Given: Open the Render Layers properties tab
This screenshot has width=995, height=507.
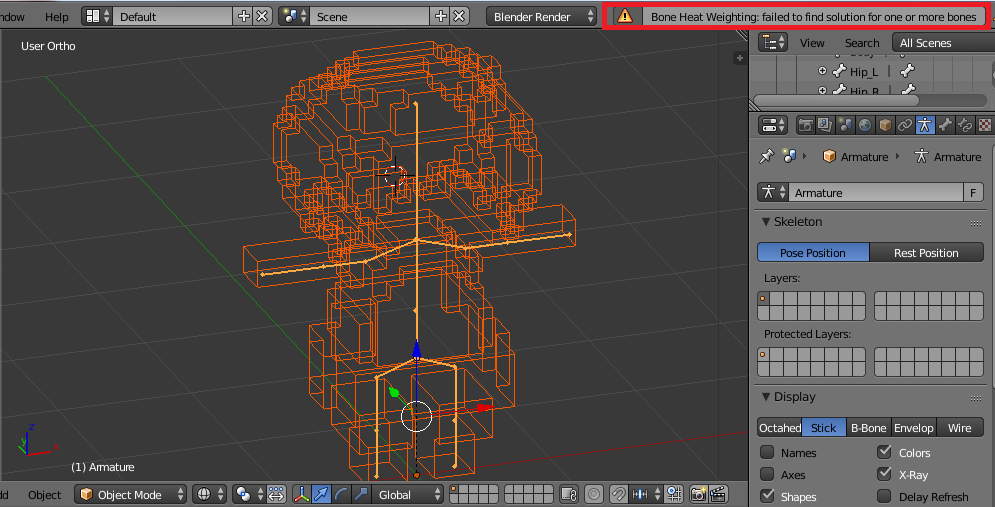Looking at the screenshot, I should 824,125.
